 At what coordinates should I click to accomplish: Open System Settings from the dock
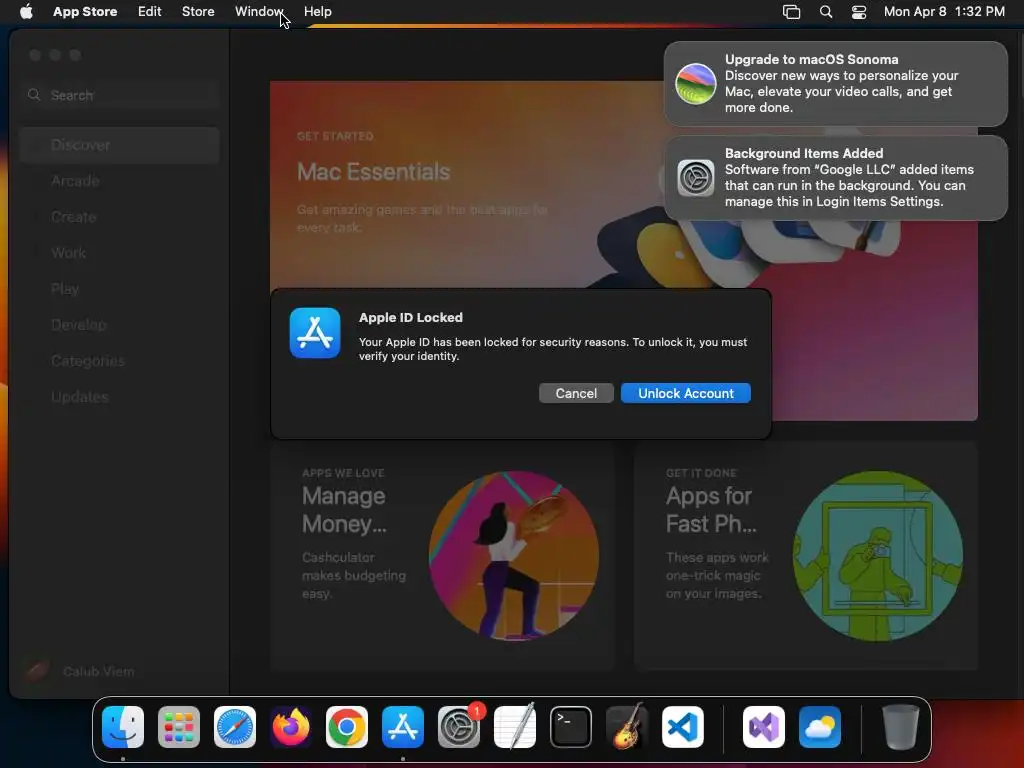coord(458,727)
